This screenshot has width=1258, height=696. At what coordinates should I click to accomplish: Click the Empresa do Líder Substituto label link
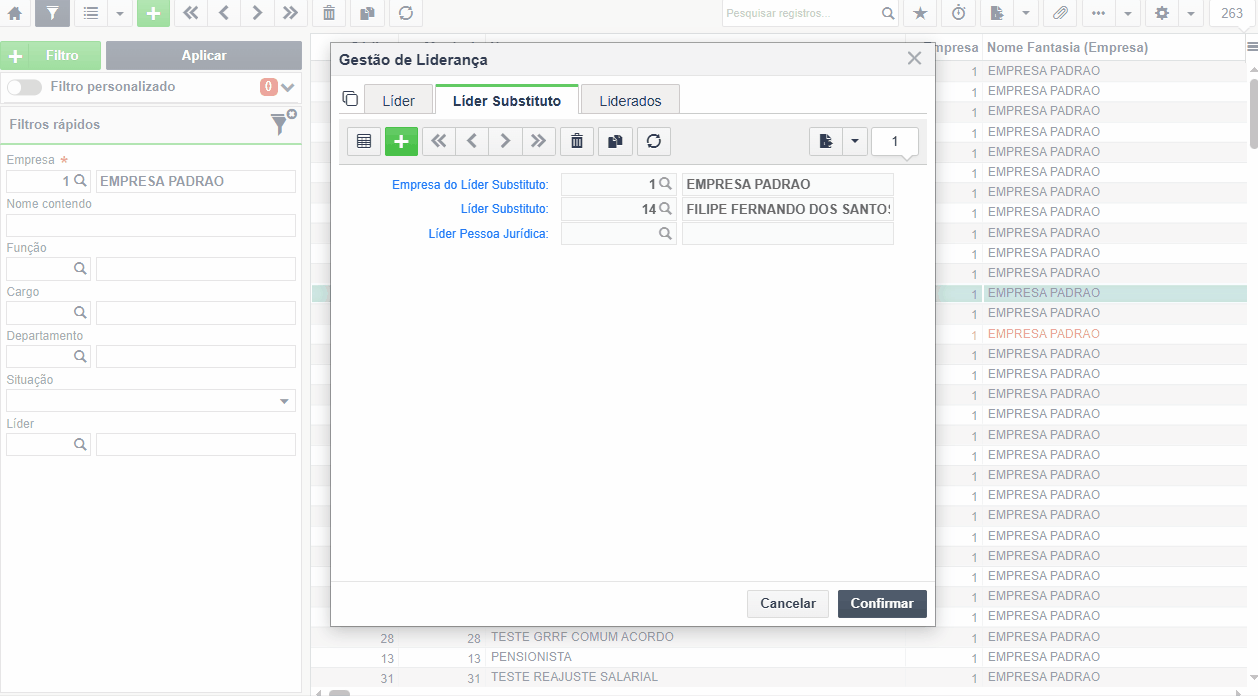(470, 185)
